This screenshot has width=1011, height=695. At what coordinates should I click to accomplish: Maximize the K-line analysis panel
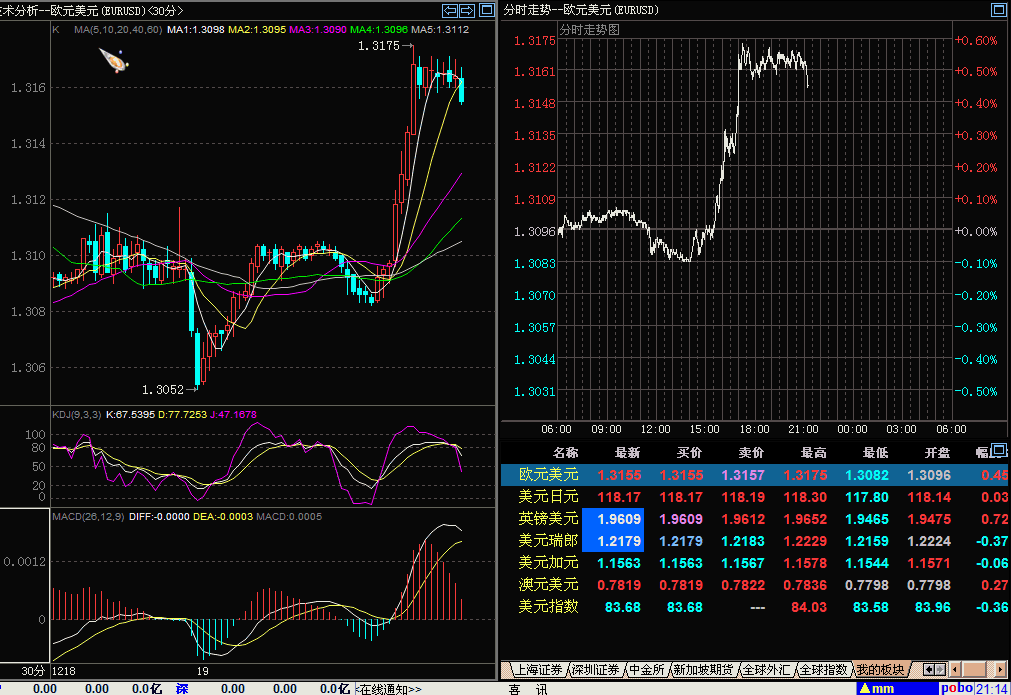[x=485, y=10]
